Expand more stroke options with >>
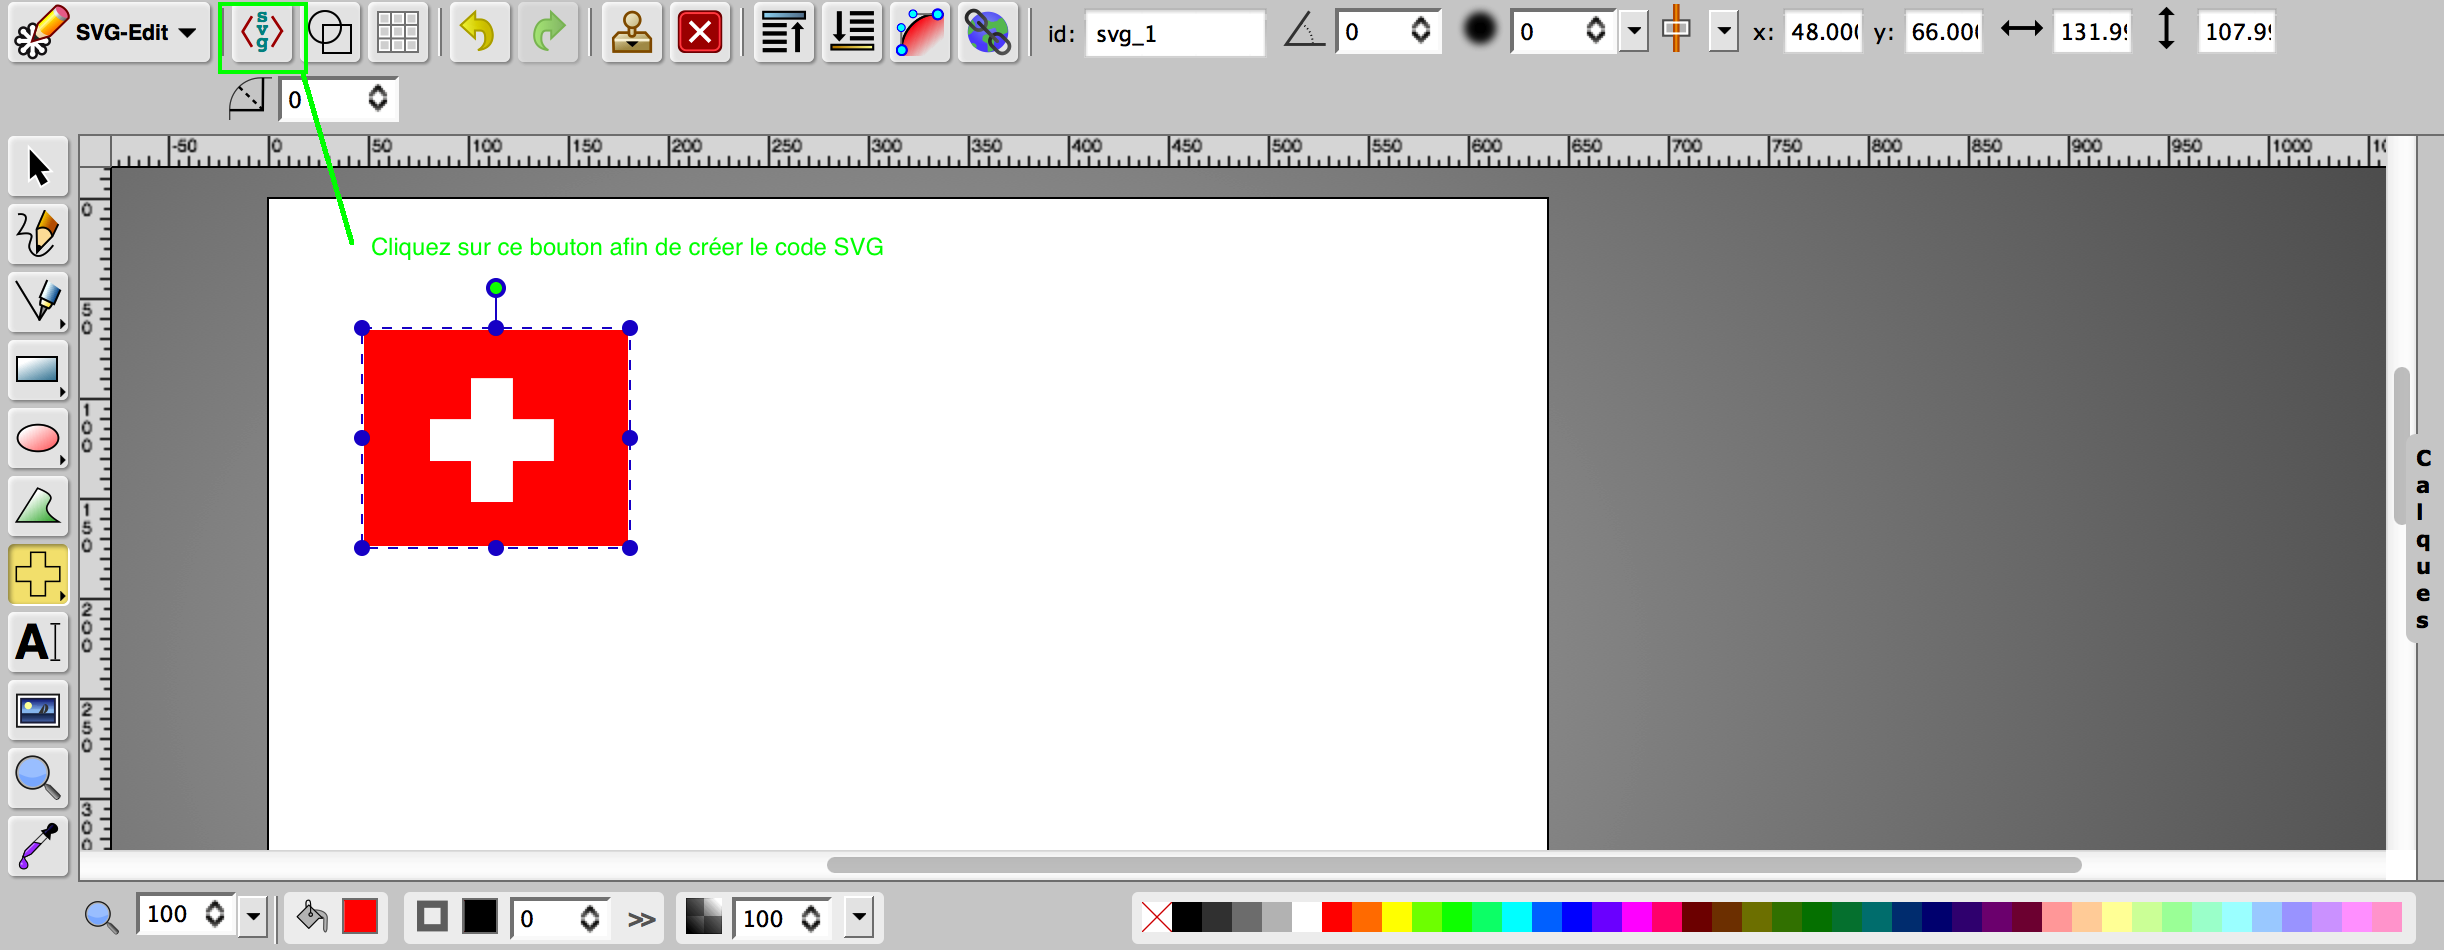This screenshot has width=2444, height=950. tap(641, 919)
